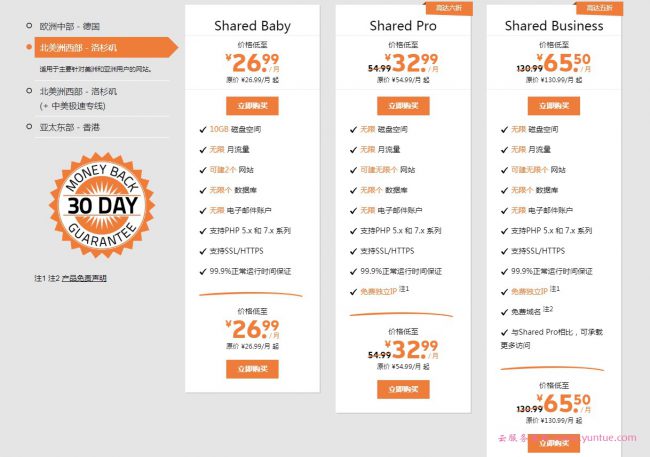Open the 产品免责声明 link
Screen dimensions: 650x457
pos(85,277)
